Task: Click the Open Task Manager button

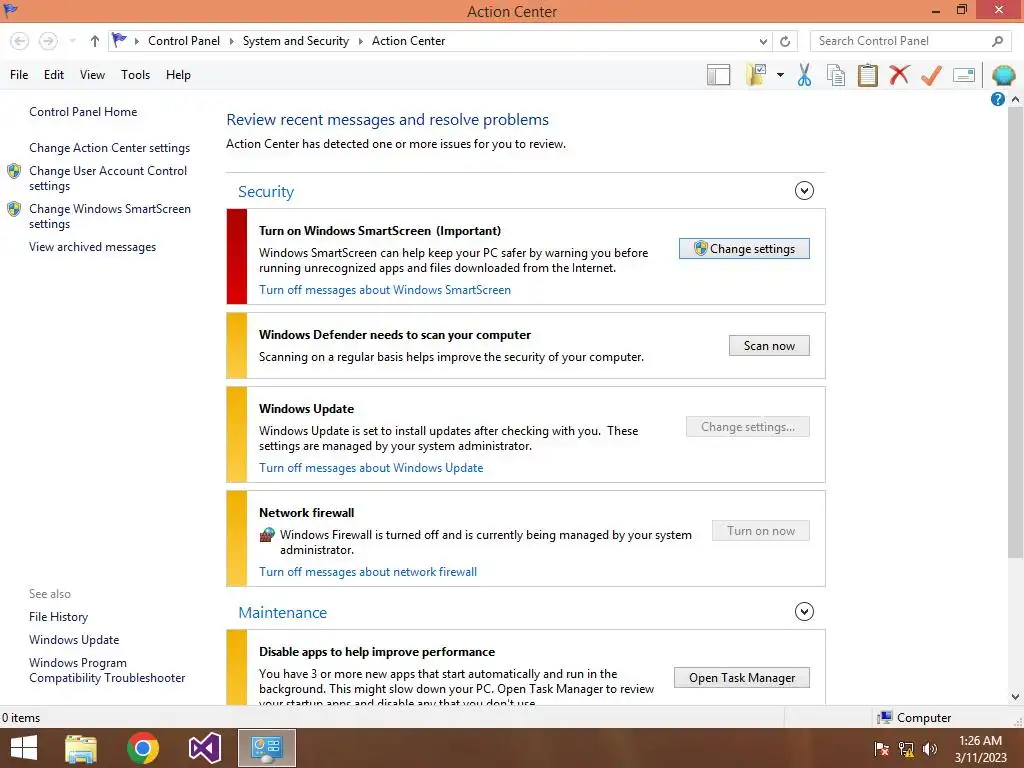Action: click(741, 678)
